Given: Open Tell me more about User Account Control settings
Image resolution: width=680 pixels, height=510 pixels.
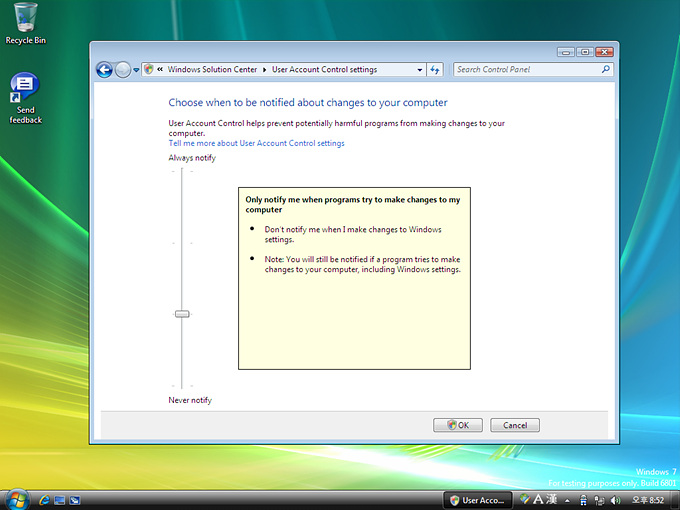Looking at the screenshot, I should (256, 143).
